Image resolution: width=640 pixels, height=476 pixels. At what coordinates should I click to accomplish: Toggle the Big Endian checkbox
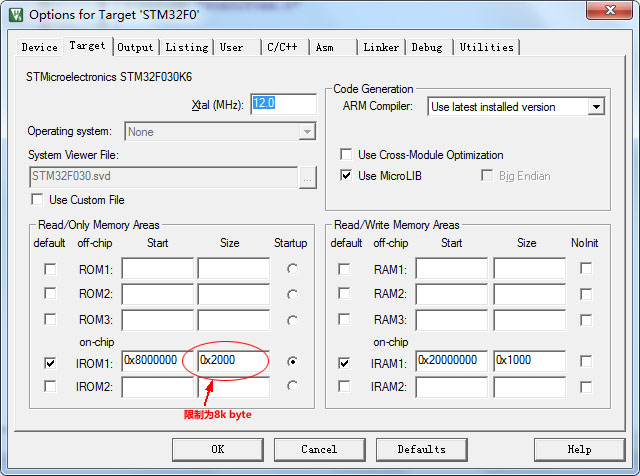coord(487,176)
